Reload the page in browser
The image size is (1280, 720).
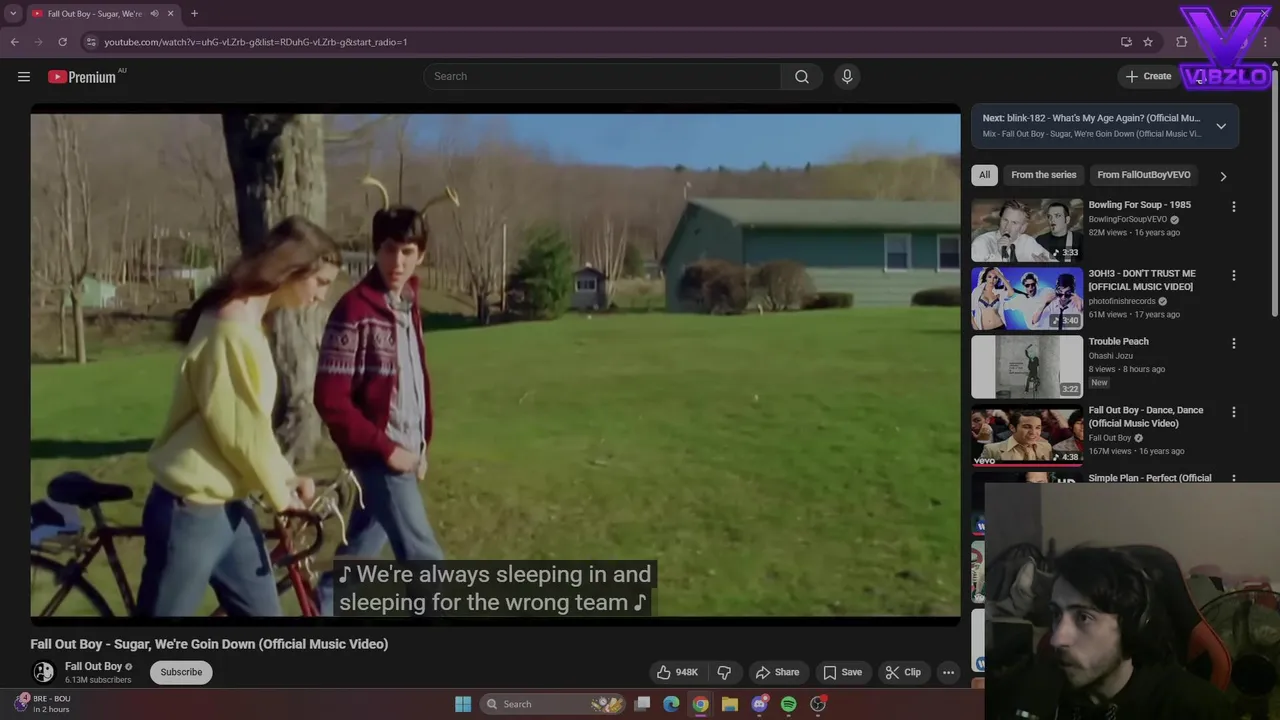tap(62, 42)
